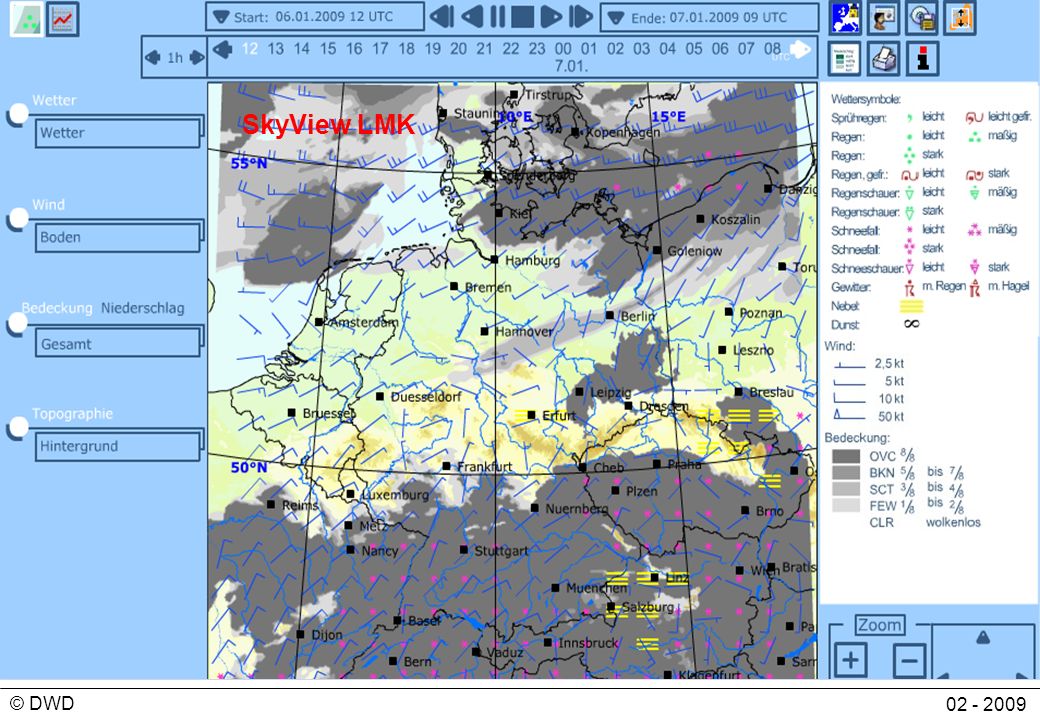Pan the map upward with arrow

[x=983, y=638]
